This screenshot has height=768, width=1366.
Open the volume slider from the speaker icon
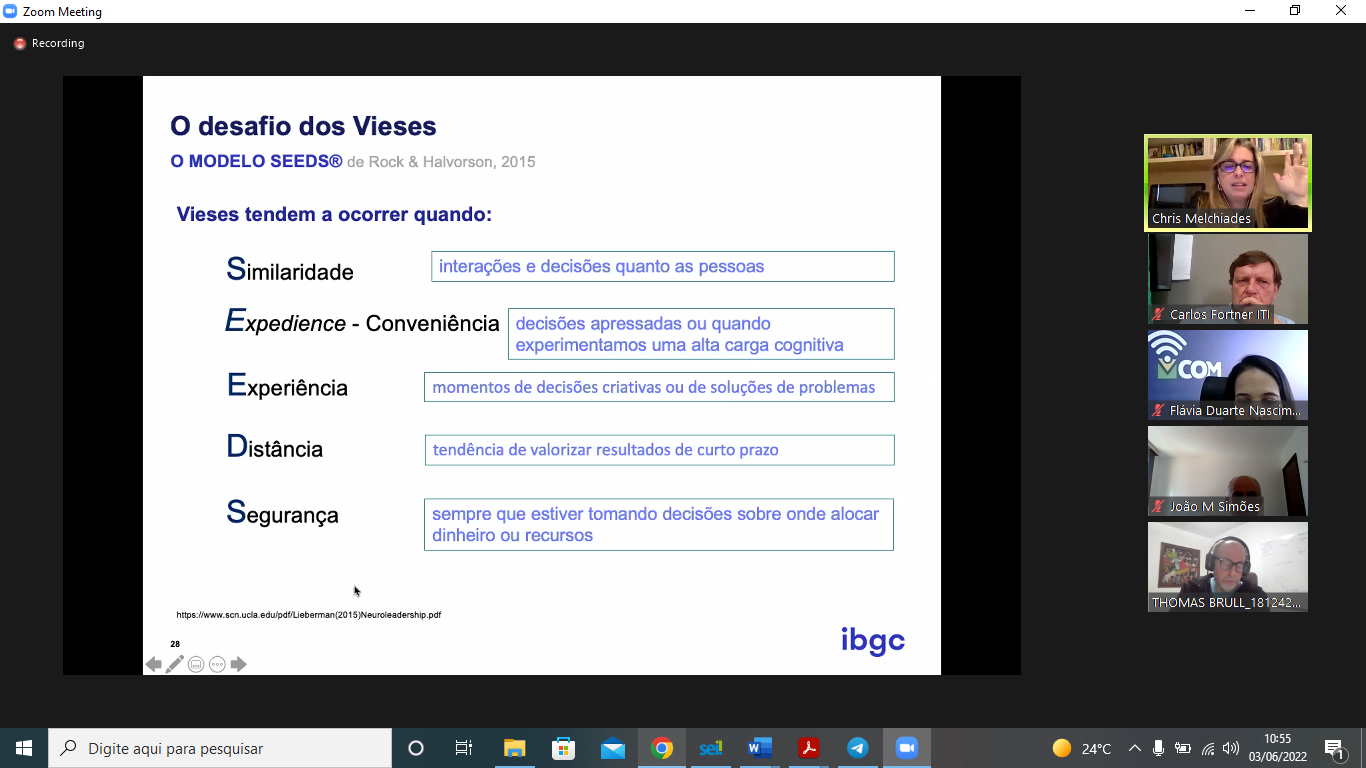click(1229, 747)
